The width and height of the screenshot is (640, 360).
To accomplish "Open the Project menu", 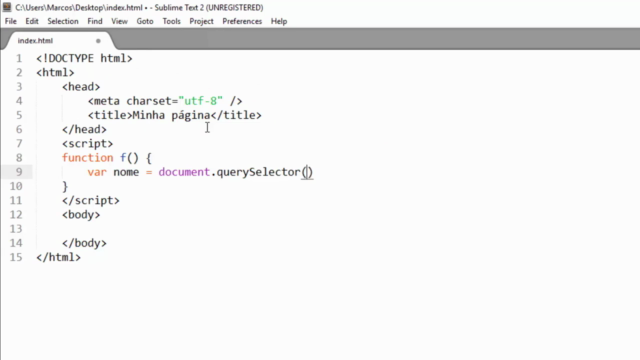I will [x=201, y=21].
